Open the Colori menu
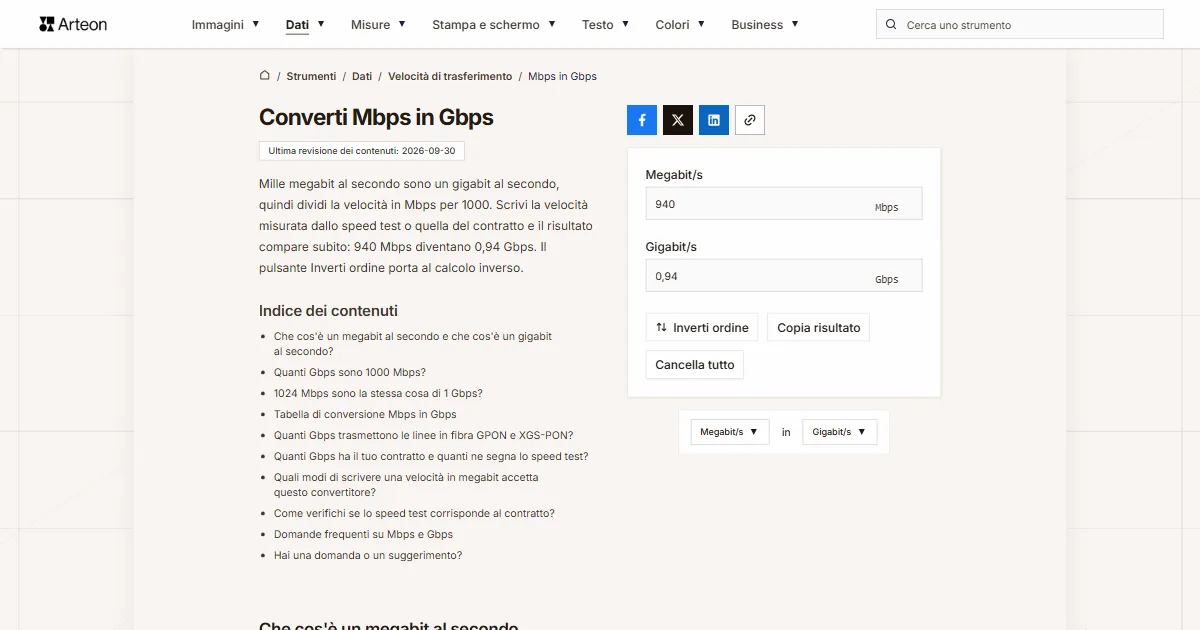This screenshot has width=1200, height=630. 681,25
